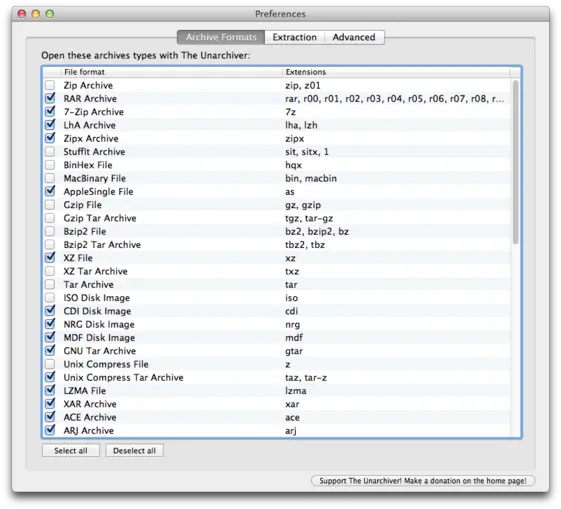Viewport: 561px width, 509px height.
Task: Click the RAR extensions list 'rar, r00, r01...'
Action: [x=395, y=99]
